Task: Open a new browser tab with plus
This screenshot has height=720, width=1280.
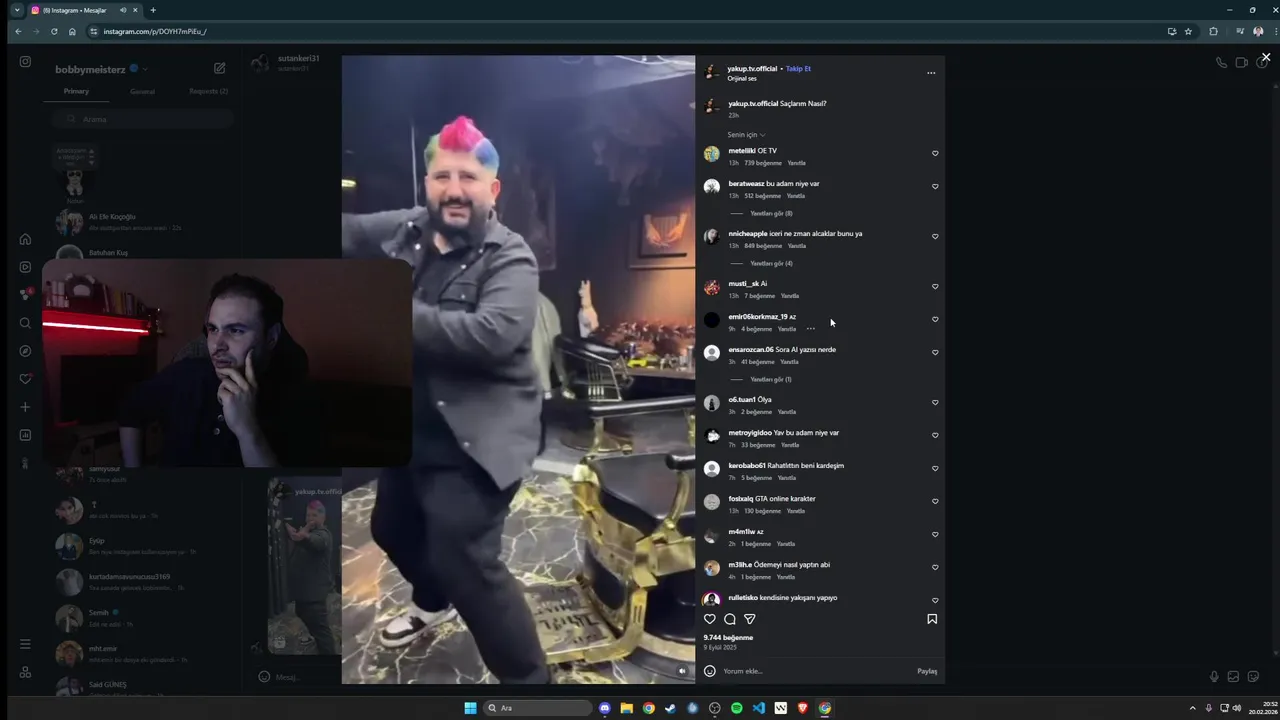Action: pyautogui.click(x=153, y=10)
